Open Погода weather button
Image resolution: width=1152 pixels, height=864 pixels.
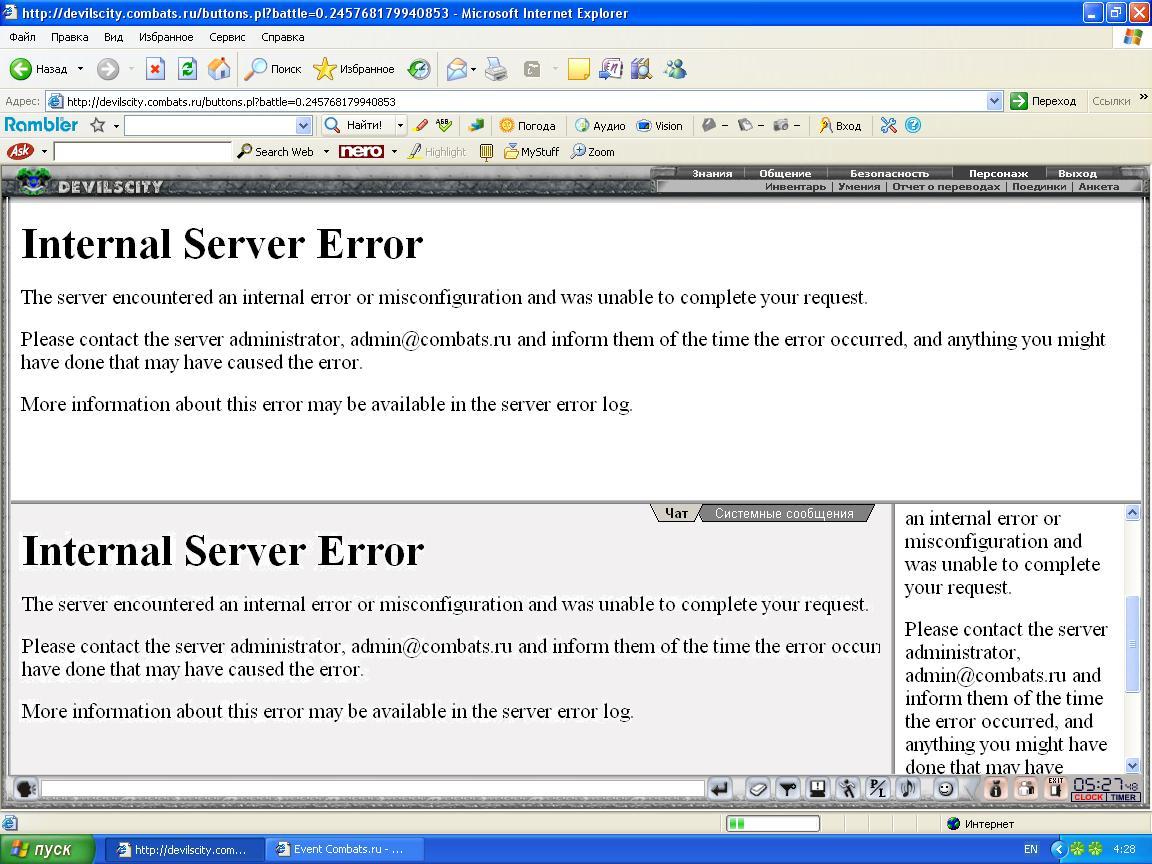tap(527, 126)
